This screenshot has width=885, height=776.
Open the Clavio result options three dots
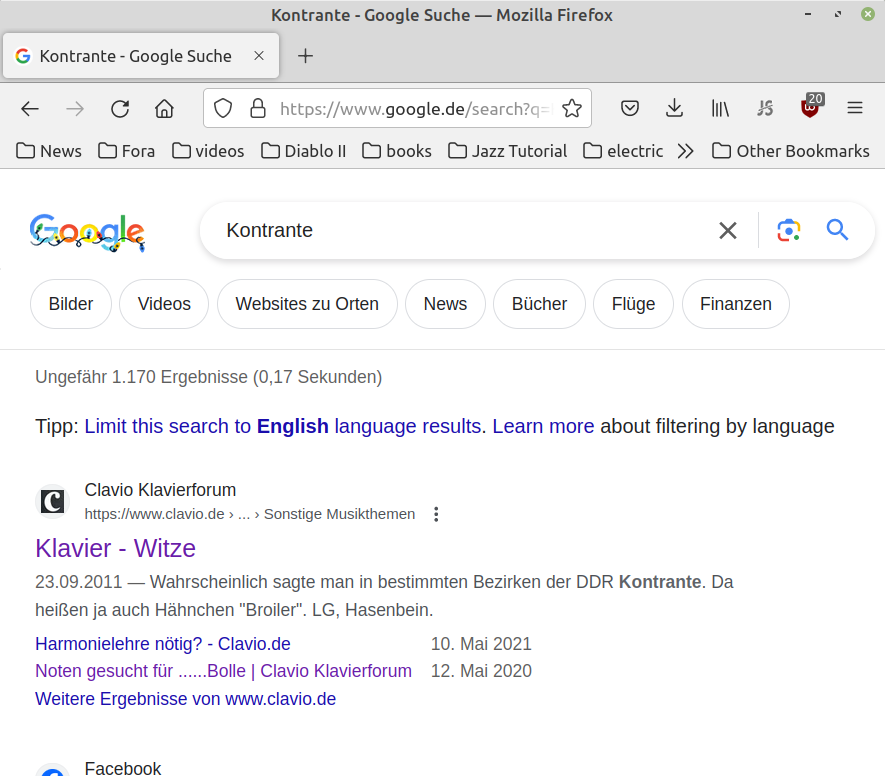click(436, 514)
